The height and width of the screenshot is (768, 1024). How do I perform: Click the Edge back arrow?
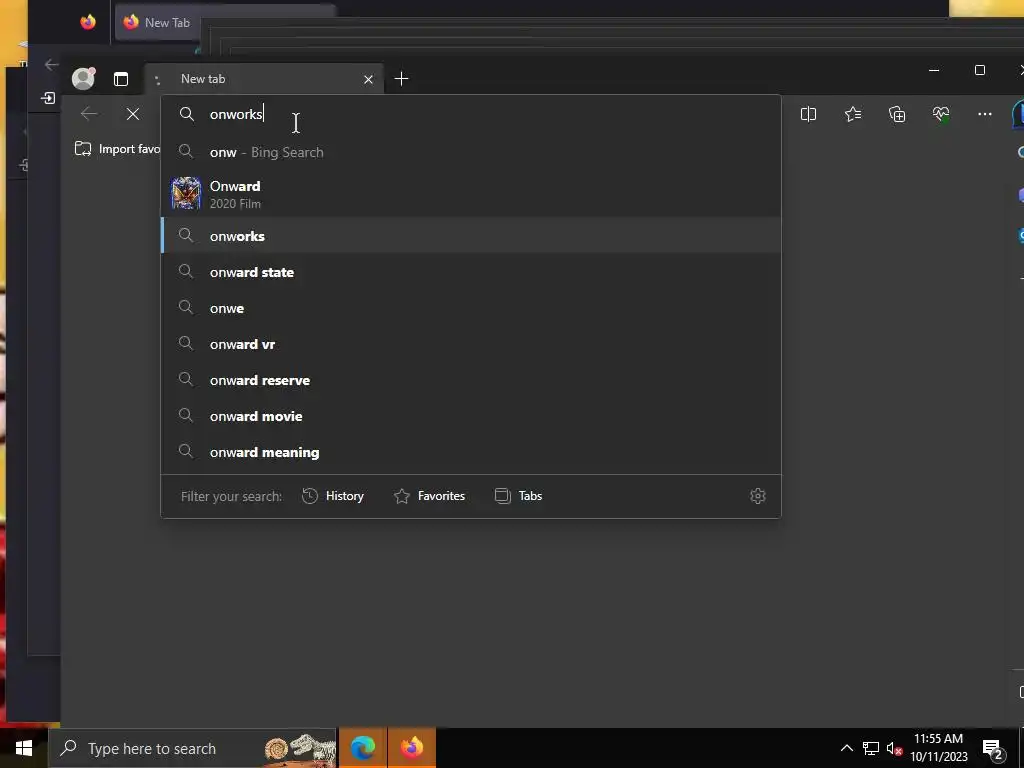[x=89, y=114]
